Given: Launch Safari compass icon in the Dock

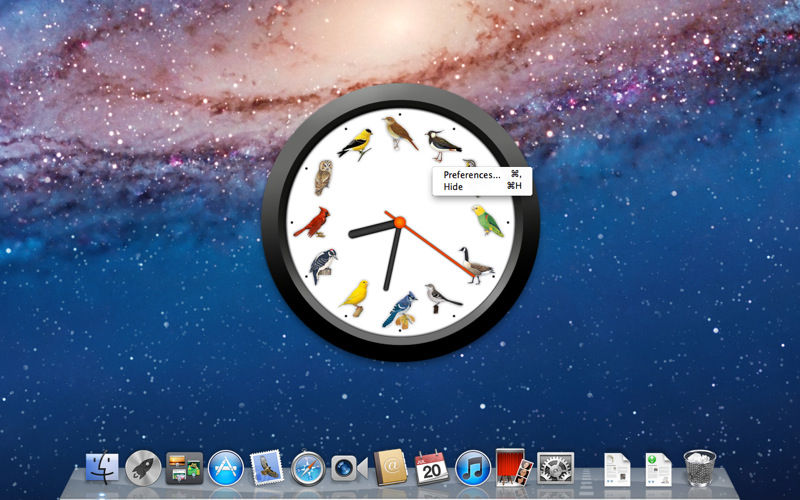Looking at the screenshot, I should pyautogui.click(x=308, y=468).
